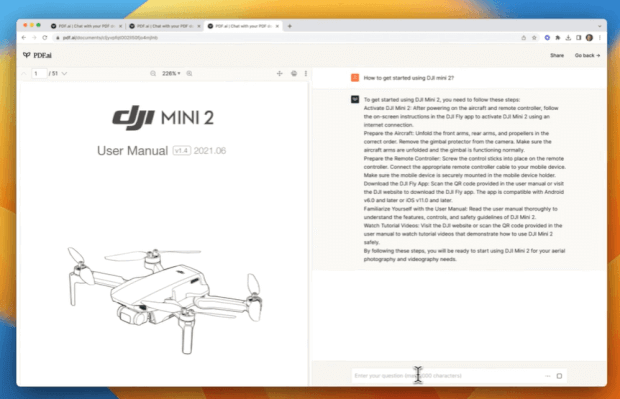Image resolution: width=620 pixels, height=399 pixels.
Task: Click the DJI MINI 2 logo heading
Action: tap(163, 118)
